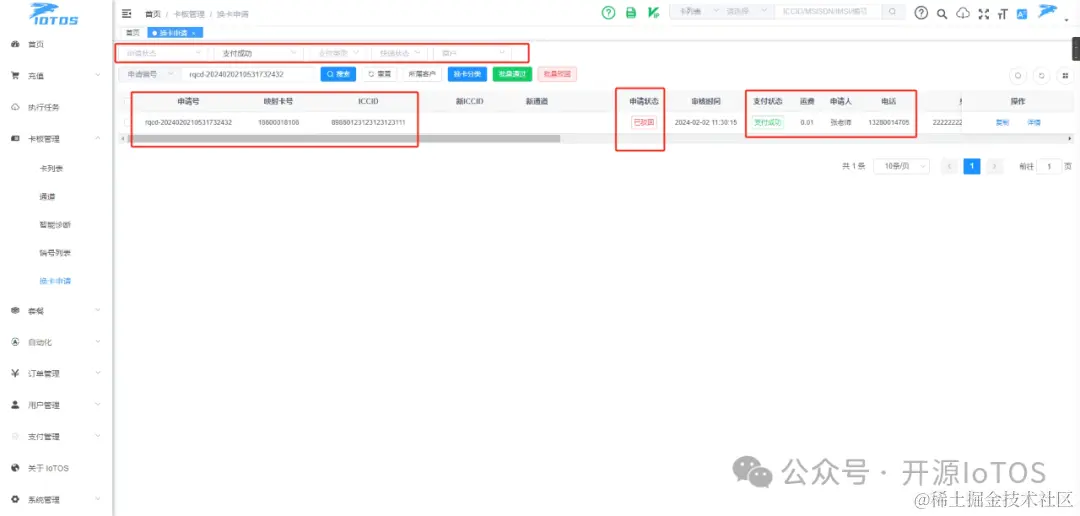Go to next page arrow
This screenshot has width=1080, height=516.
click(x=994, y=166)
